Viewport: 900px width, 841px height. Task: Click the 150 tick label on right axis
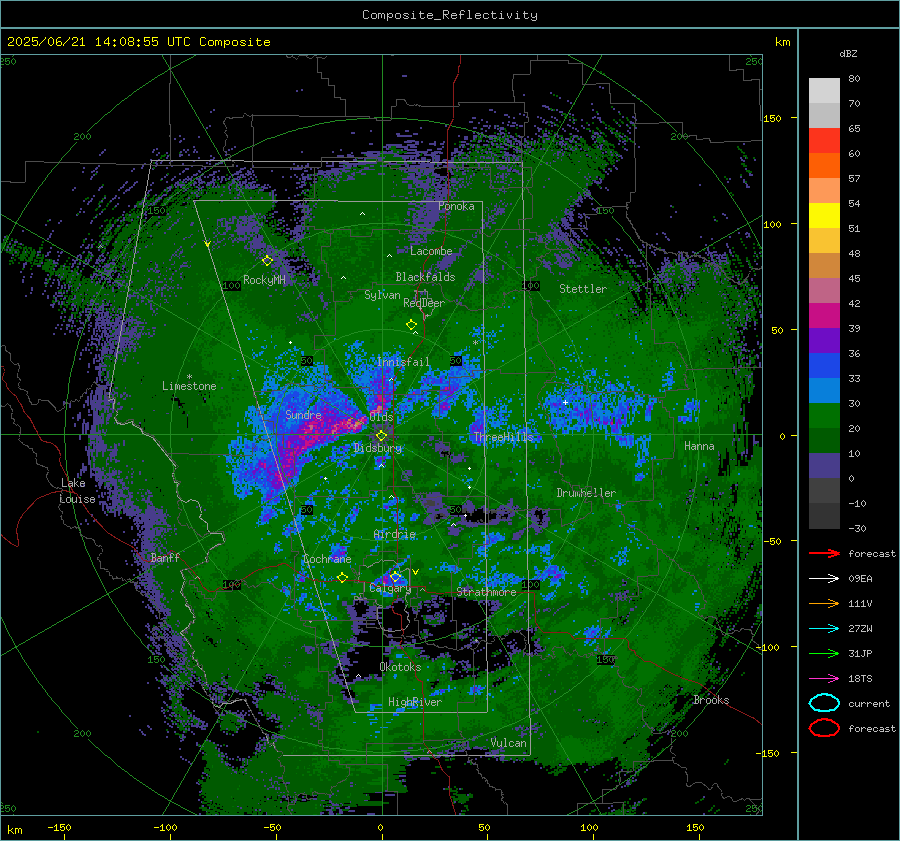click(x=772, y=118)
